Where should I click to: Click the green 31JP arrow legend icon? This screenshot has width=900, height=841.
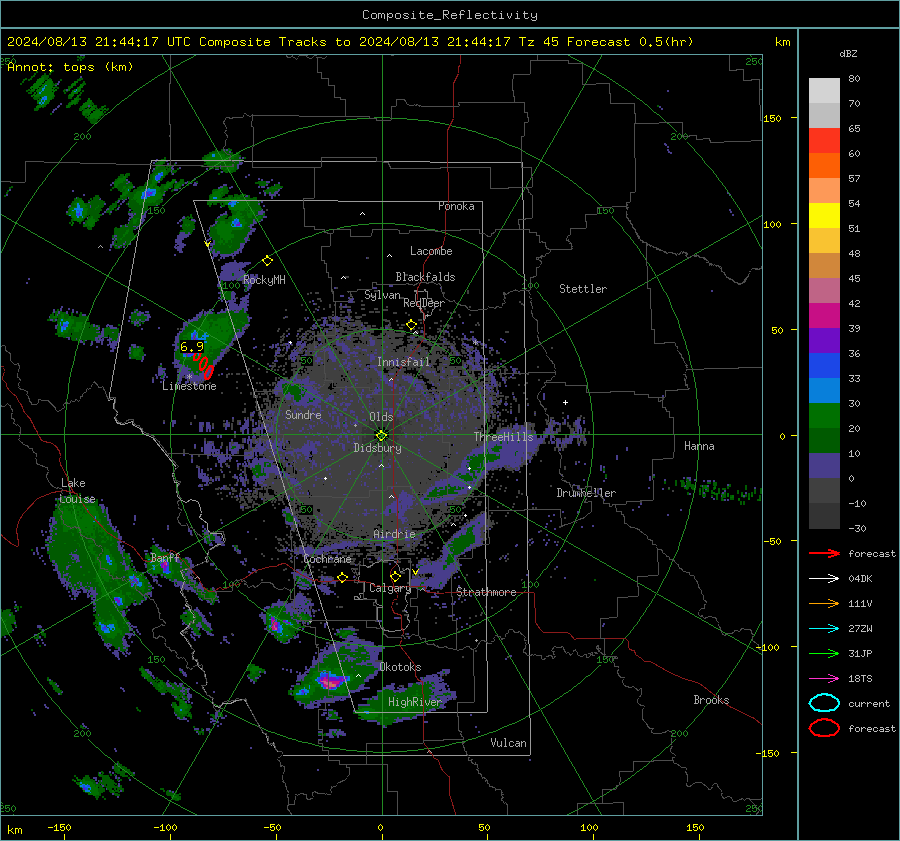(x=824, y=653)
